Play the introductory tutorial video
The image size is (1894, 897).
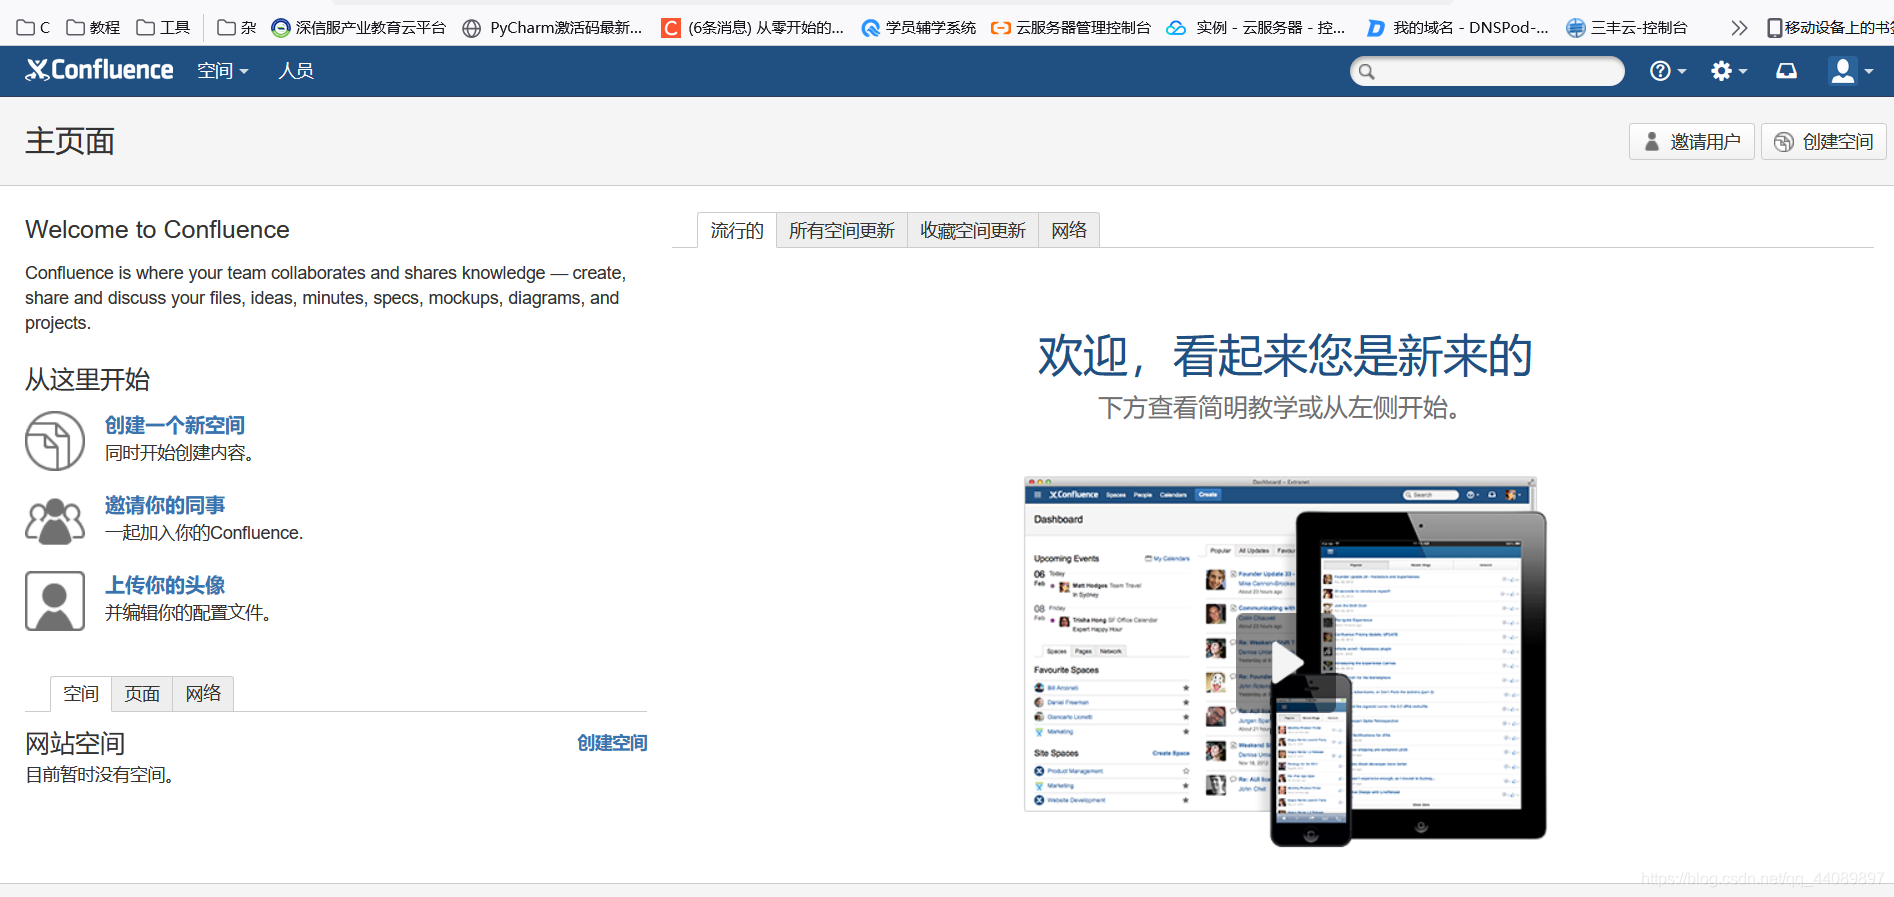[1287, 661]
